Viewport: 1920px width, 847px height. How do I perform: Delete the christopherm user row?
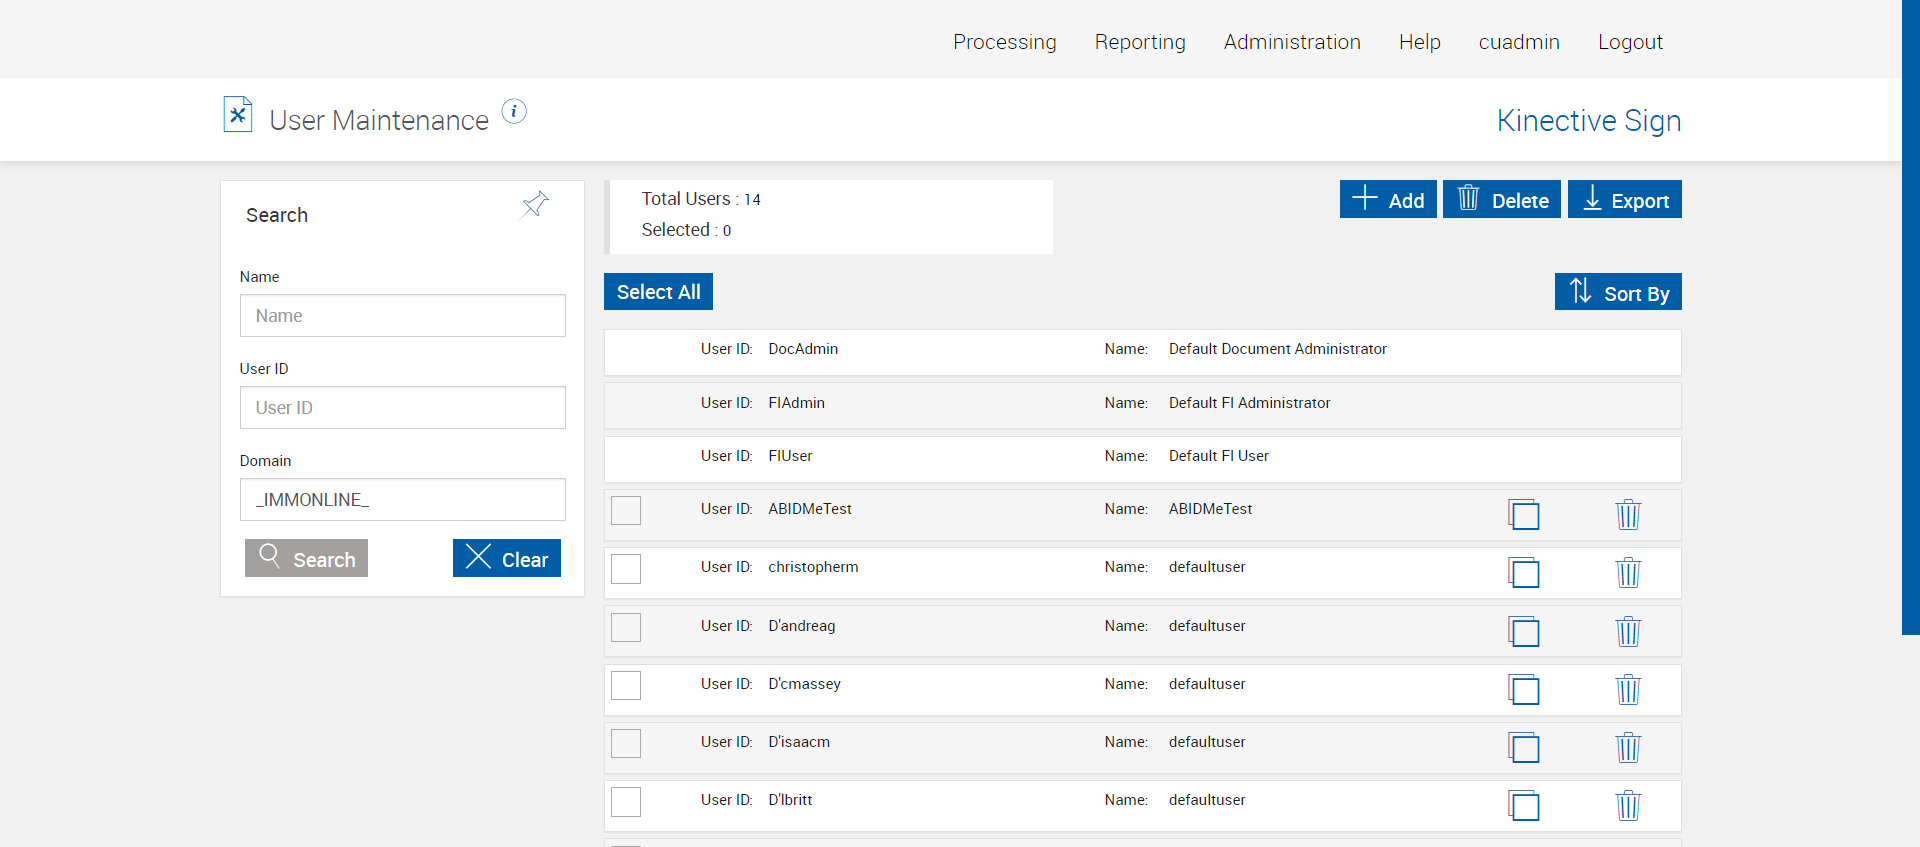pyautogui.click(x=1628, y=573)
